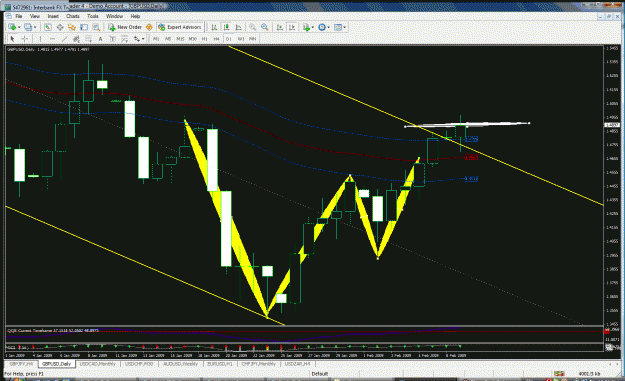Select the Equidistant Channel tool
625x381 pixels.
[76, 39]
